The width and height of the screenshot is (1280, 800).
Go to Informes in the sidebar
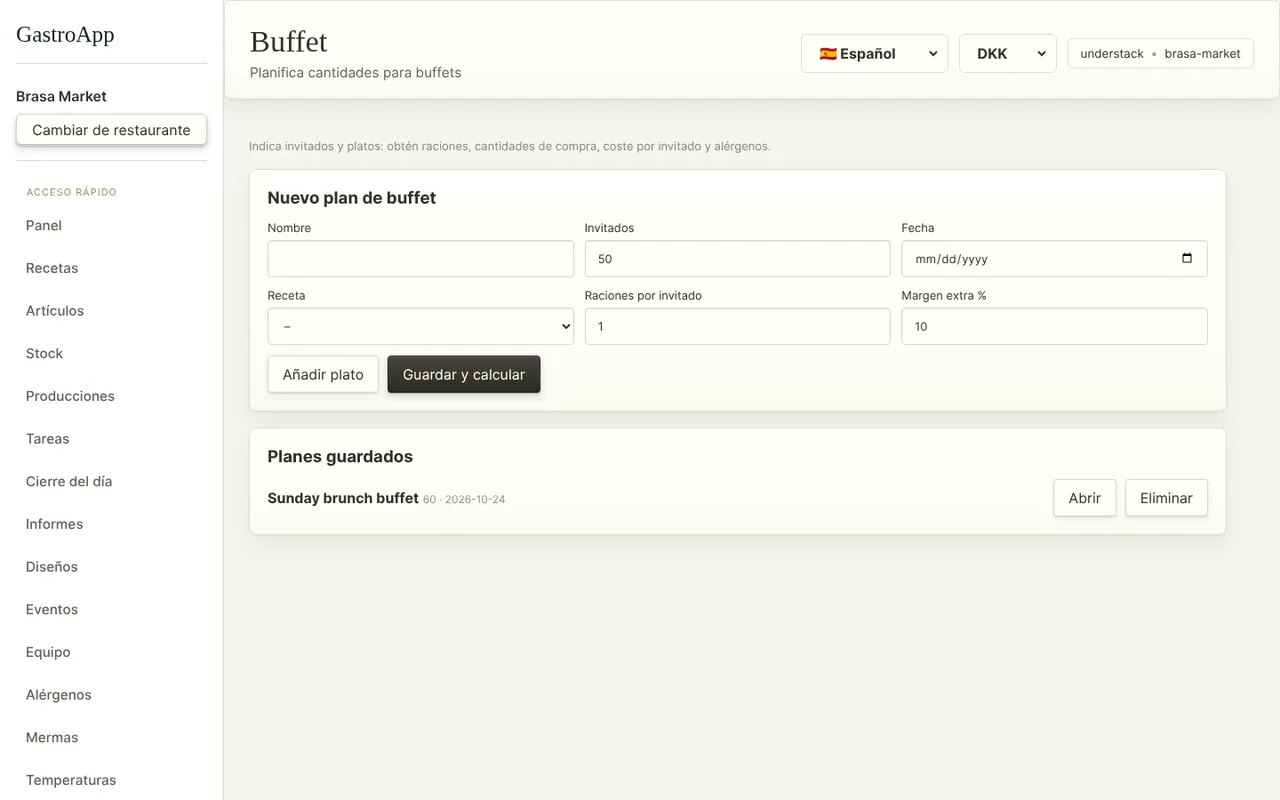(x=54, y=524)
